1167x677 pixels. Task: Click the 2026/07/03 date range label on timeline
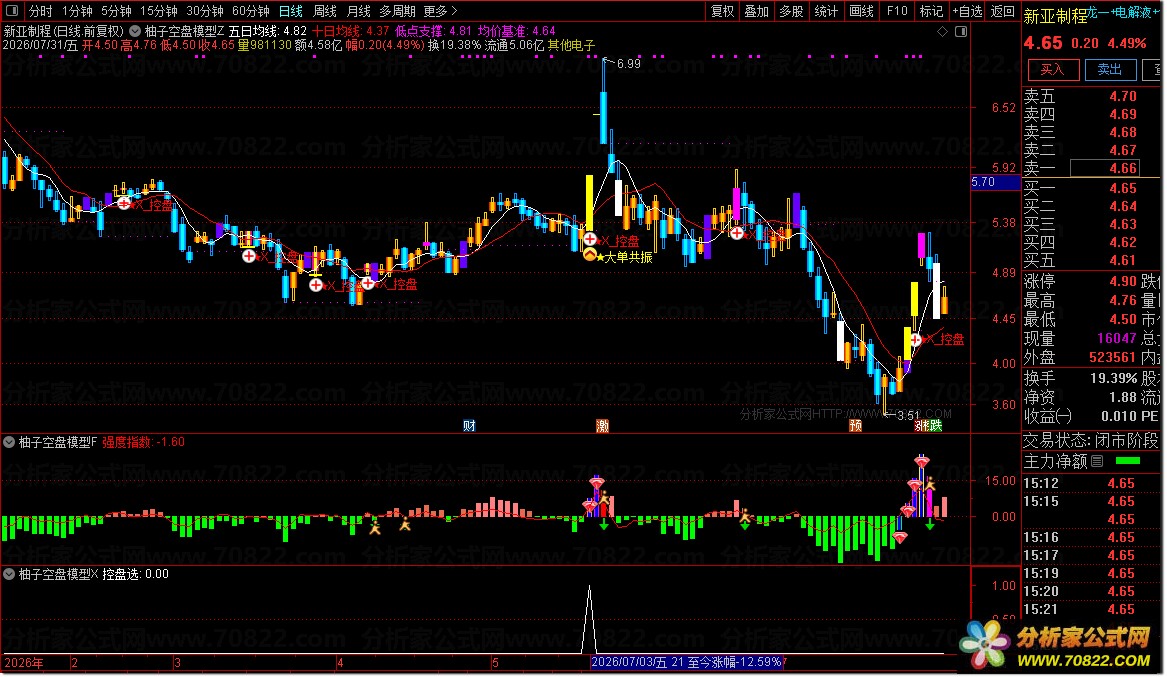pyautogui.click(x=686, y=661)
